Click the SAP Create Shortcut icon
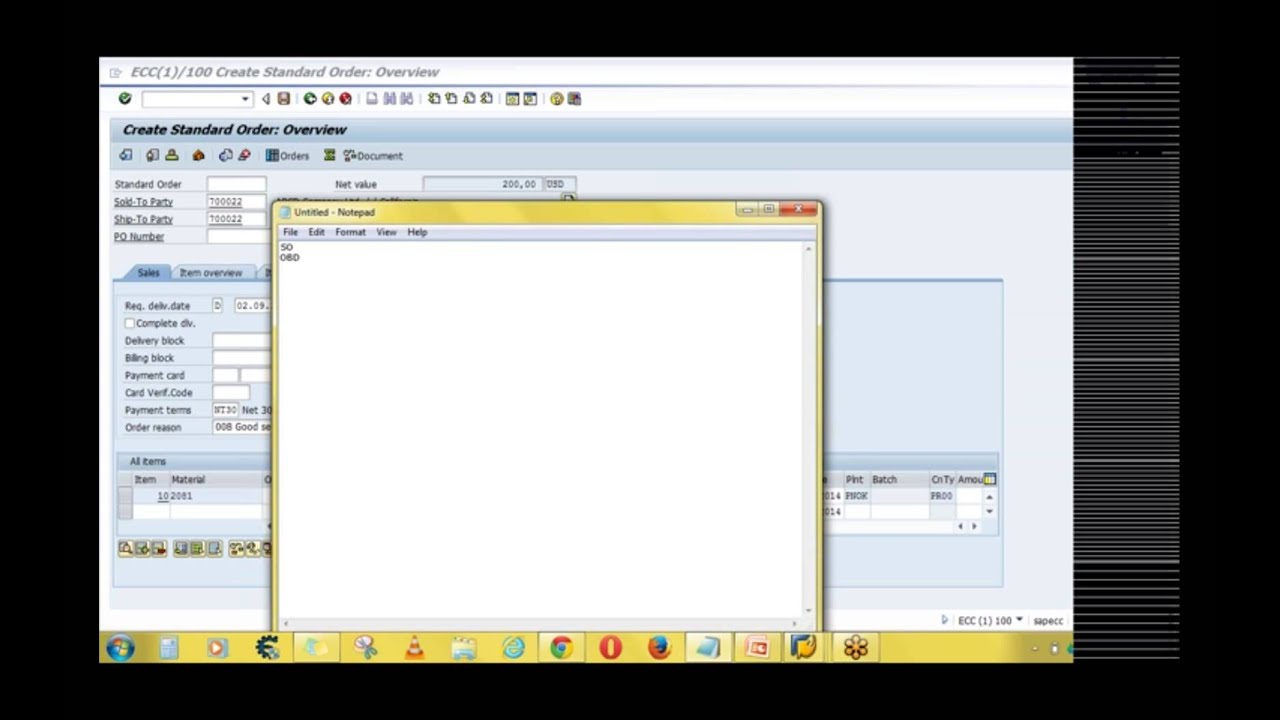 (x=531, y=99)
